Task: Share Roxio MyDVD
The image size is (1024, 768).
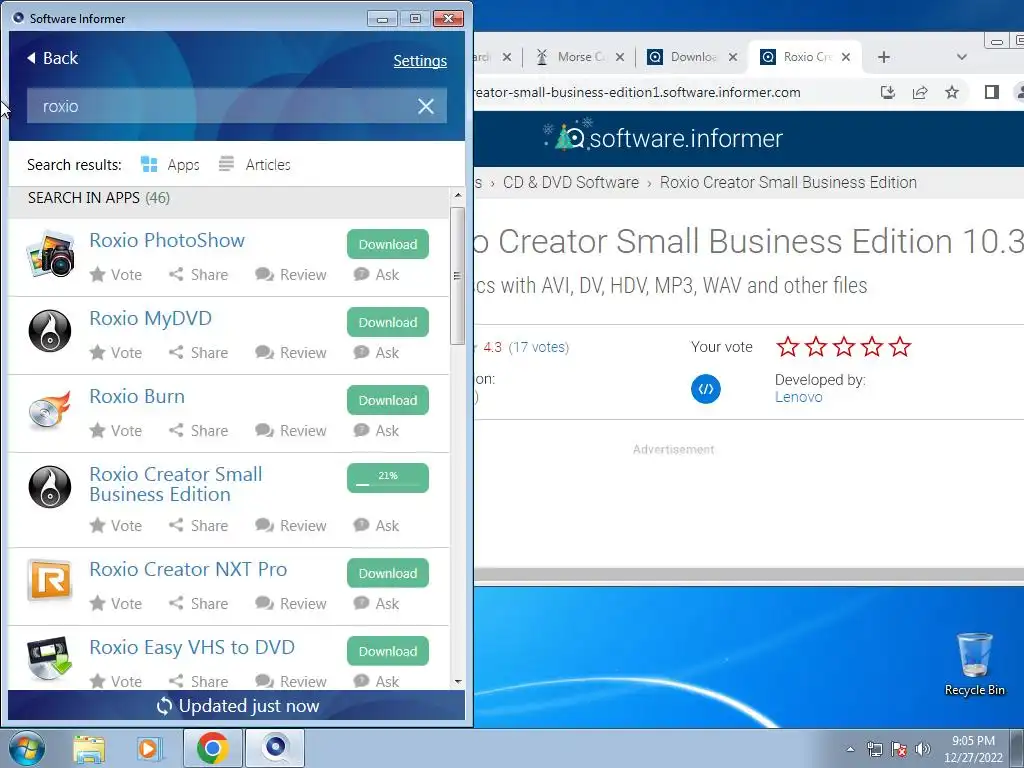Action: pos(199,353)
